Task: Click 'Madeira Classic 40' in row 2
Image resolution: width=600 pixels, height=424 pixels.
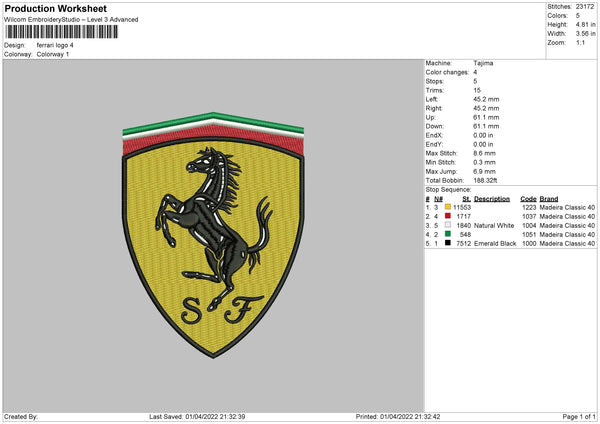Action: pyautogui.click(x=567, y=217)
